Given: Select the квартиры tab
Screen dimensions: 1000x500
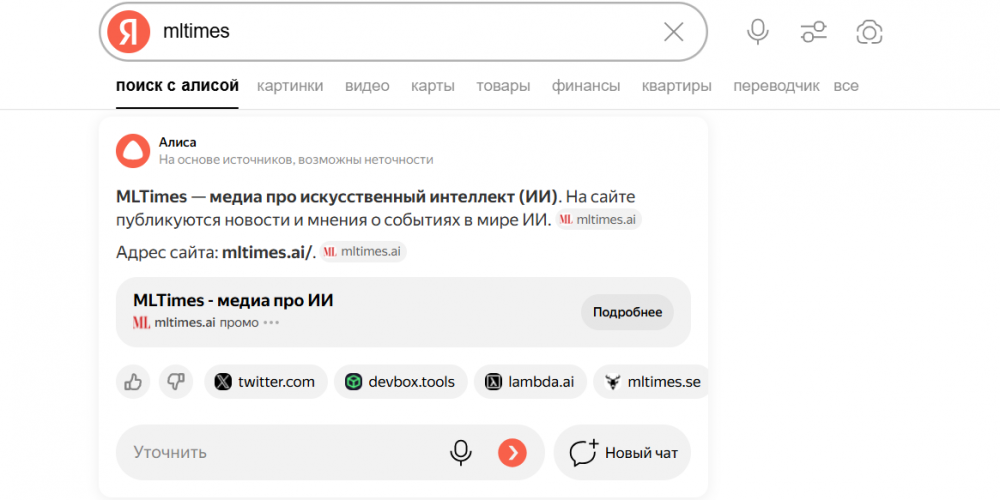Looking at the screenshot, I should pyautogui.click(x=677, y=86).
